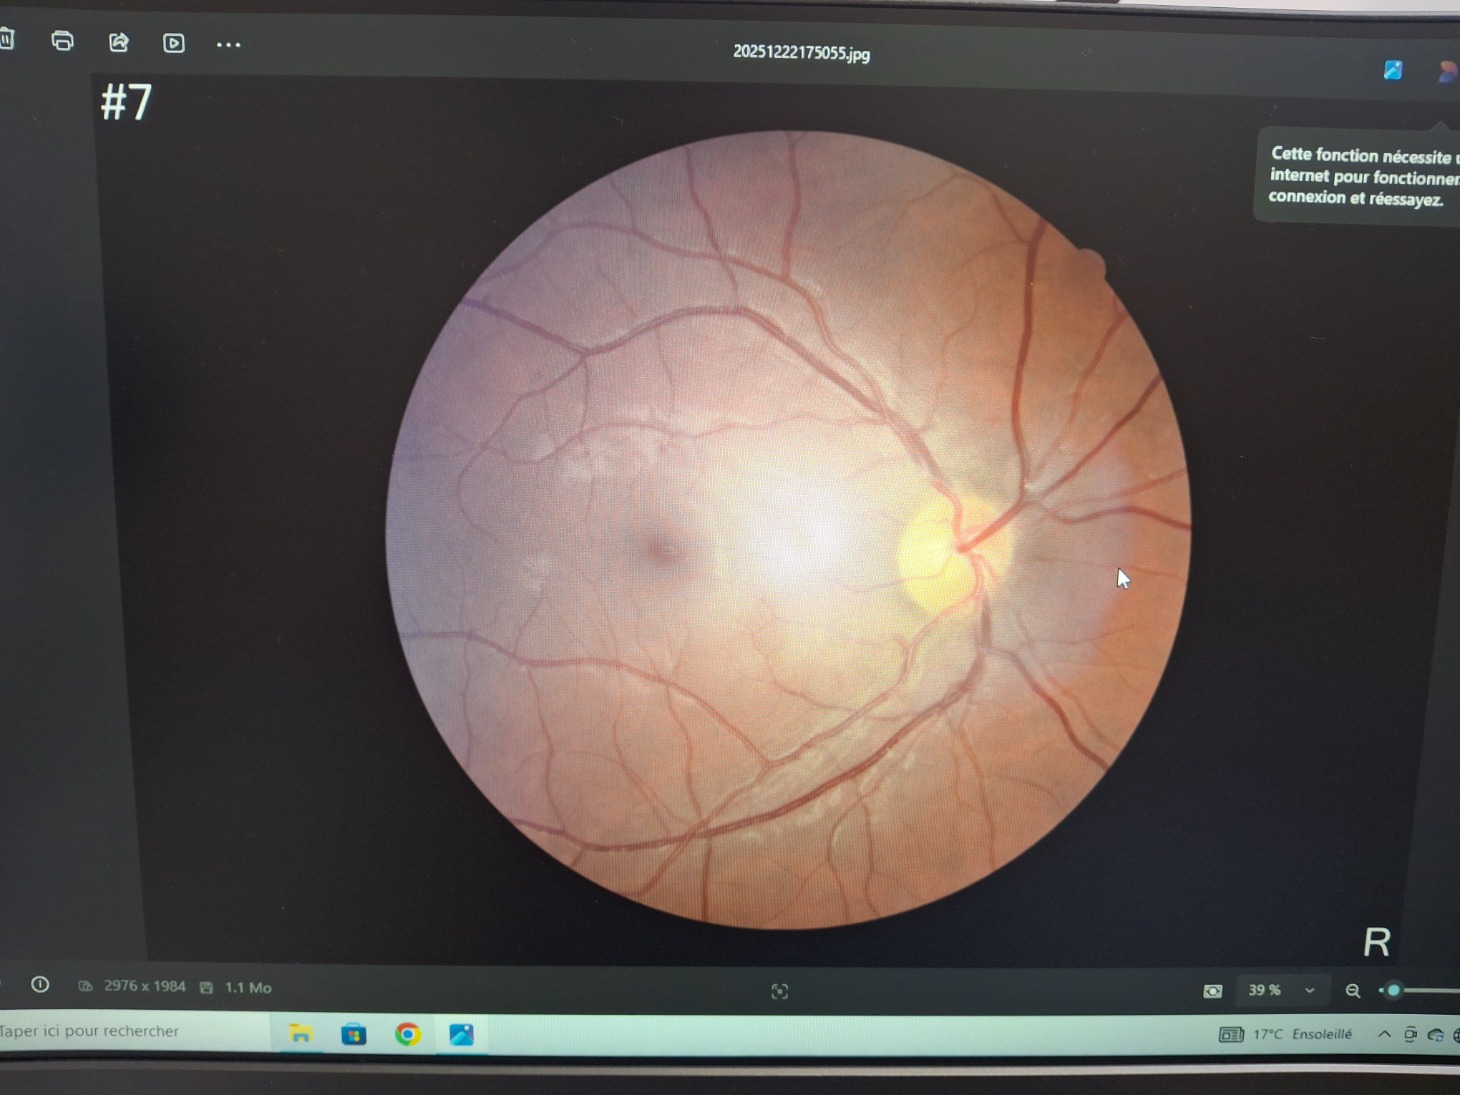
Task: Open the Share icon in toolbar
Action: [119, 42]
